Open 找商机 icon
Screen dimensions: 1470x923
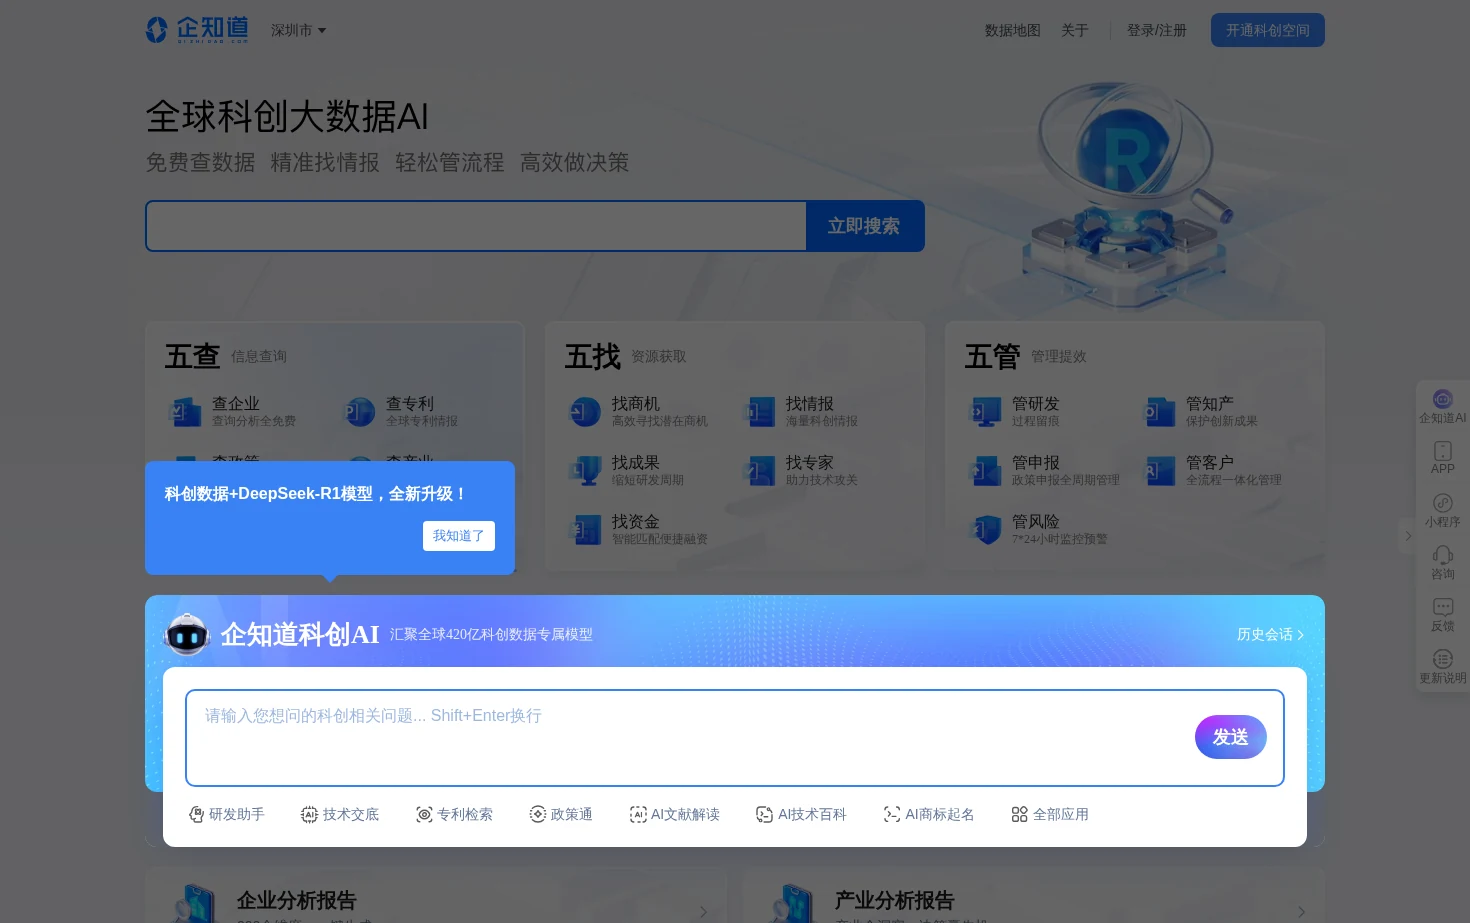585,411
